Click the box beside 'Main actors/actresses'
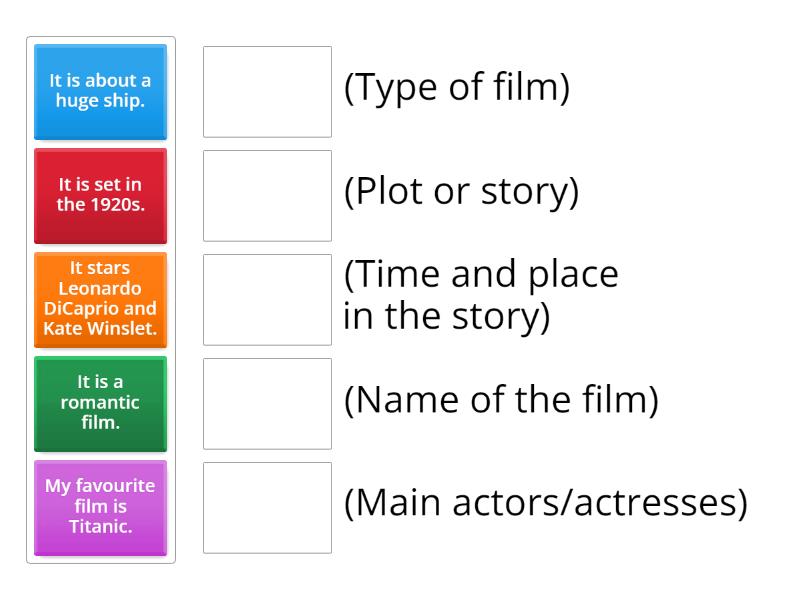Image resolution: width=800 pixels, height=600 pixels. click(x=267, y=508)
